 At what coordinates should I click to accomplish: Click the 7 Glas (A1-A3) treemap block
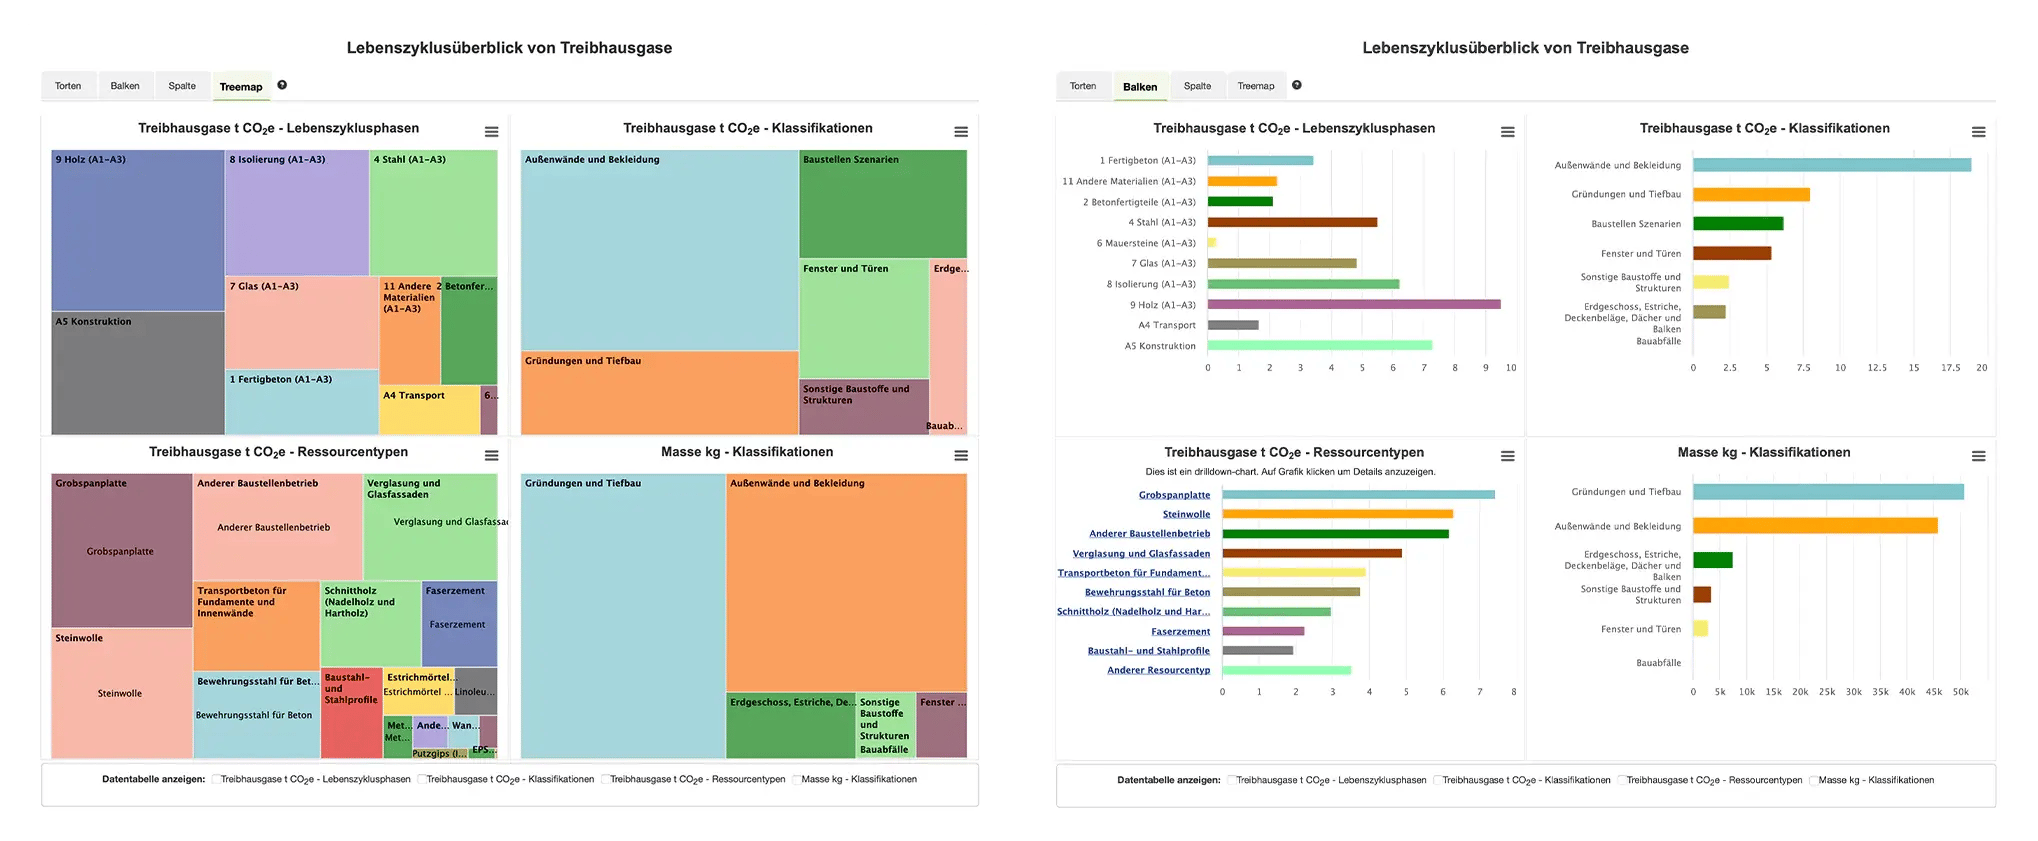coord(302,323)
